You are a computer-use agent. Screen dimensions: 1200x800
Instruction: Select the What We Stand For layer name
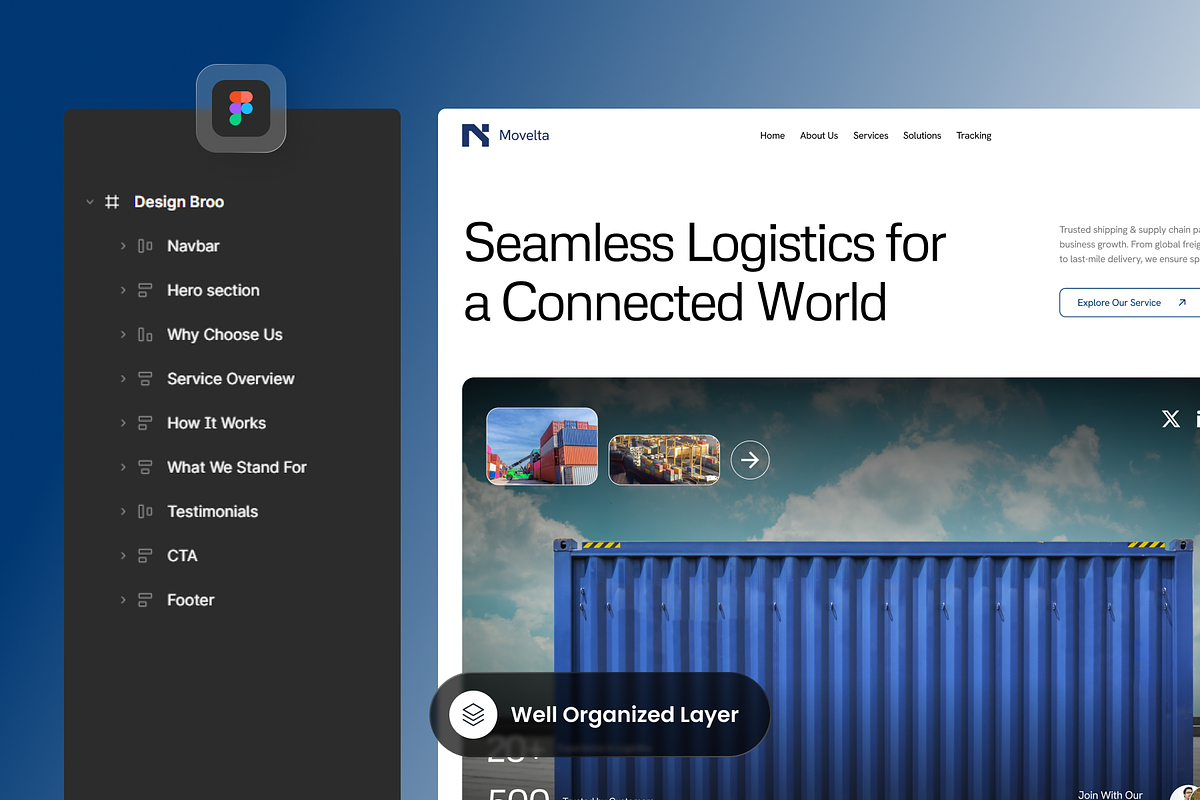(237, 467)
